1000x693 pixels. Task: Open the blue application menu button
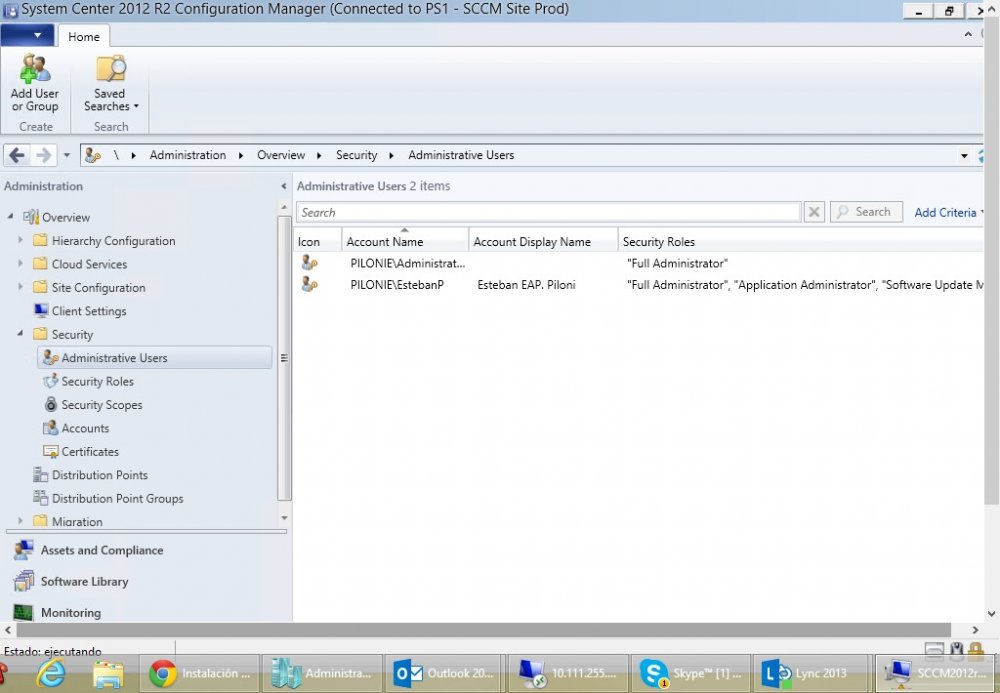click(27, 36)
